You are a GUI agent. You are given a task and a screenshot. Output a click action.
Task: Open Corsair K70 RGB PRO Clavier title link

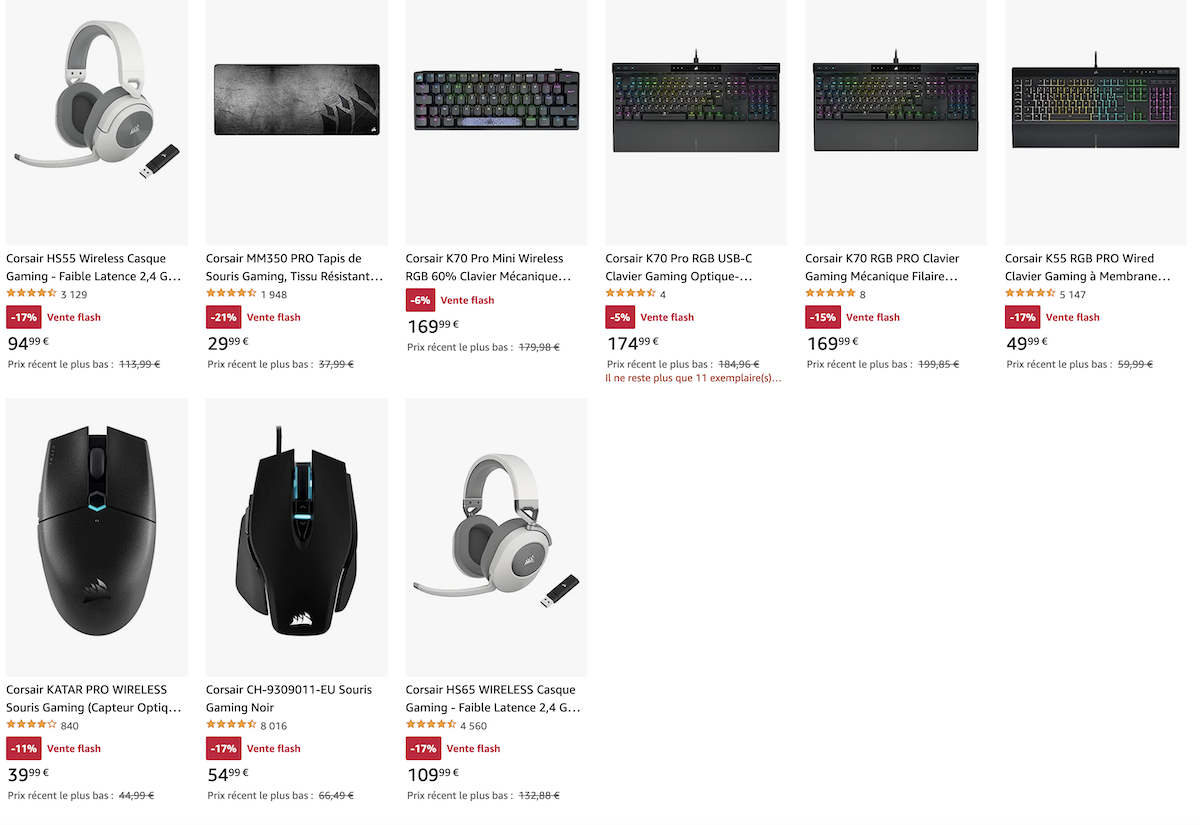882,267
